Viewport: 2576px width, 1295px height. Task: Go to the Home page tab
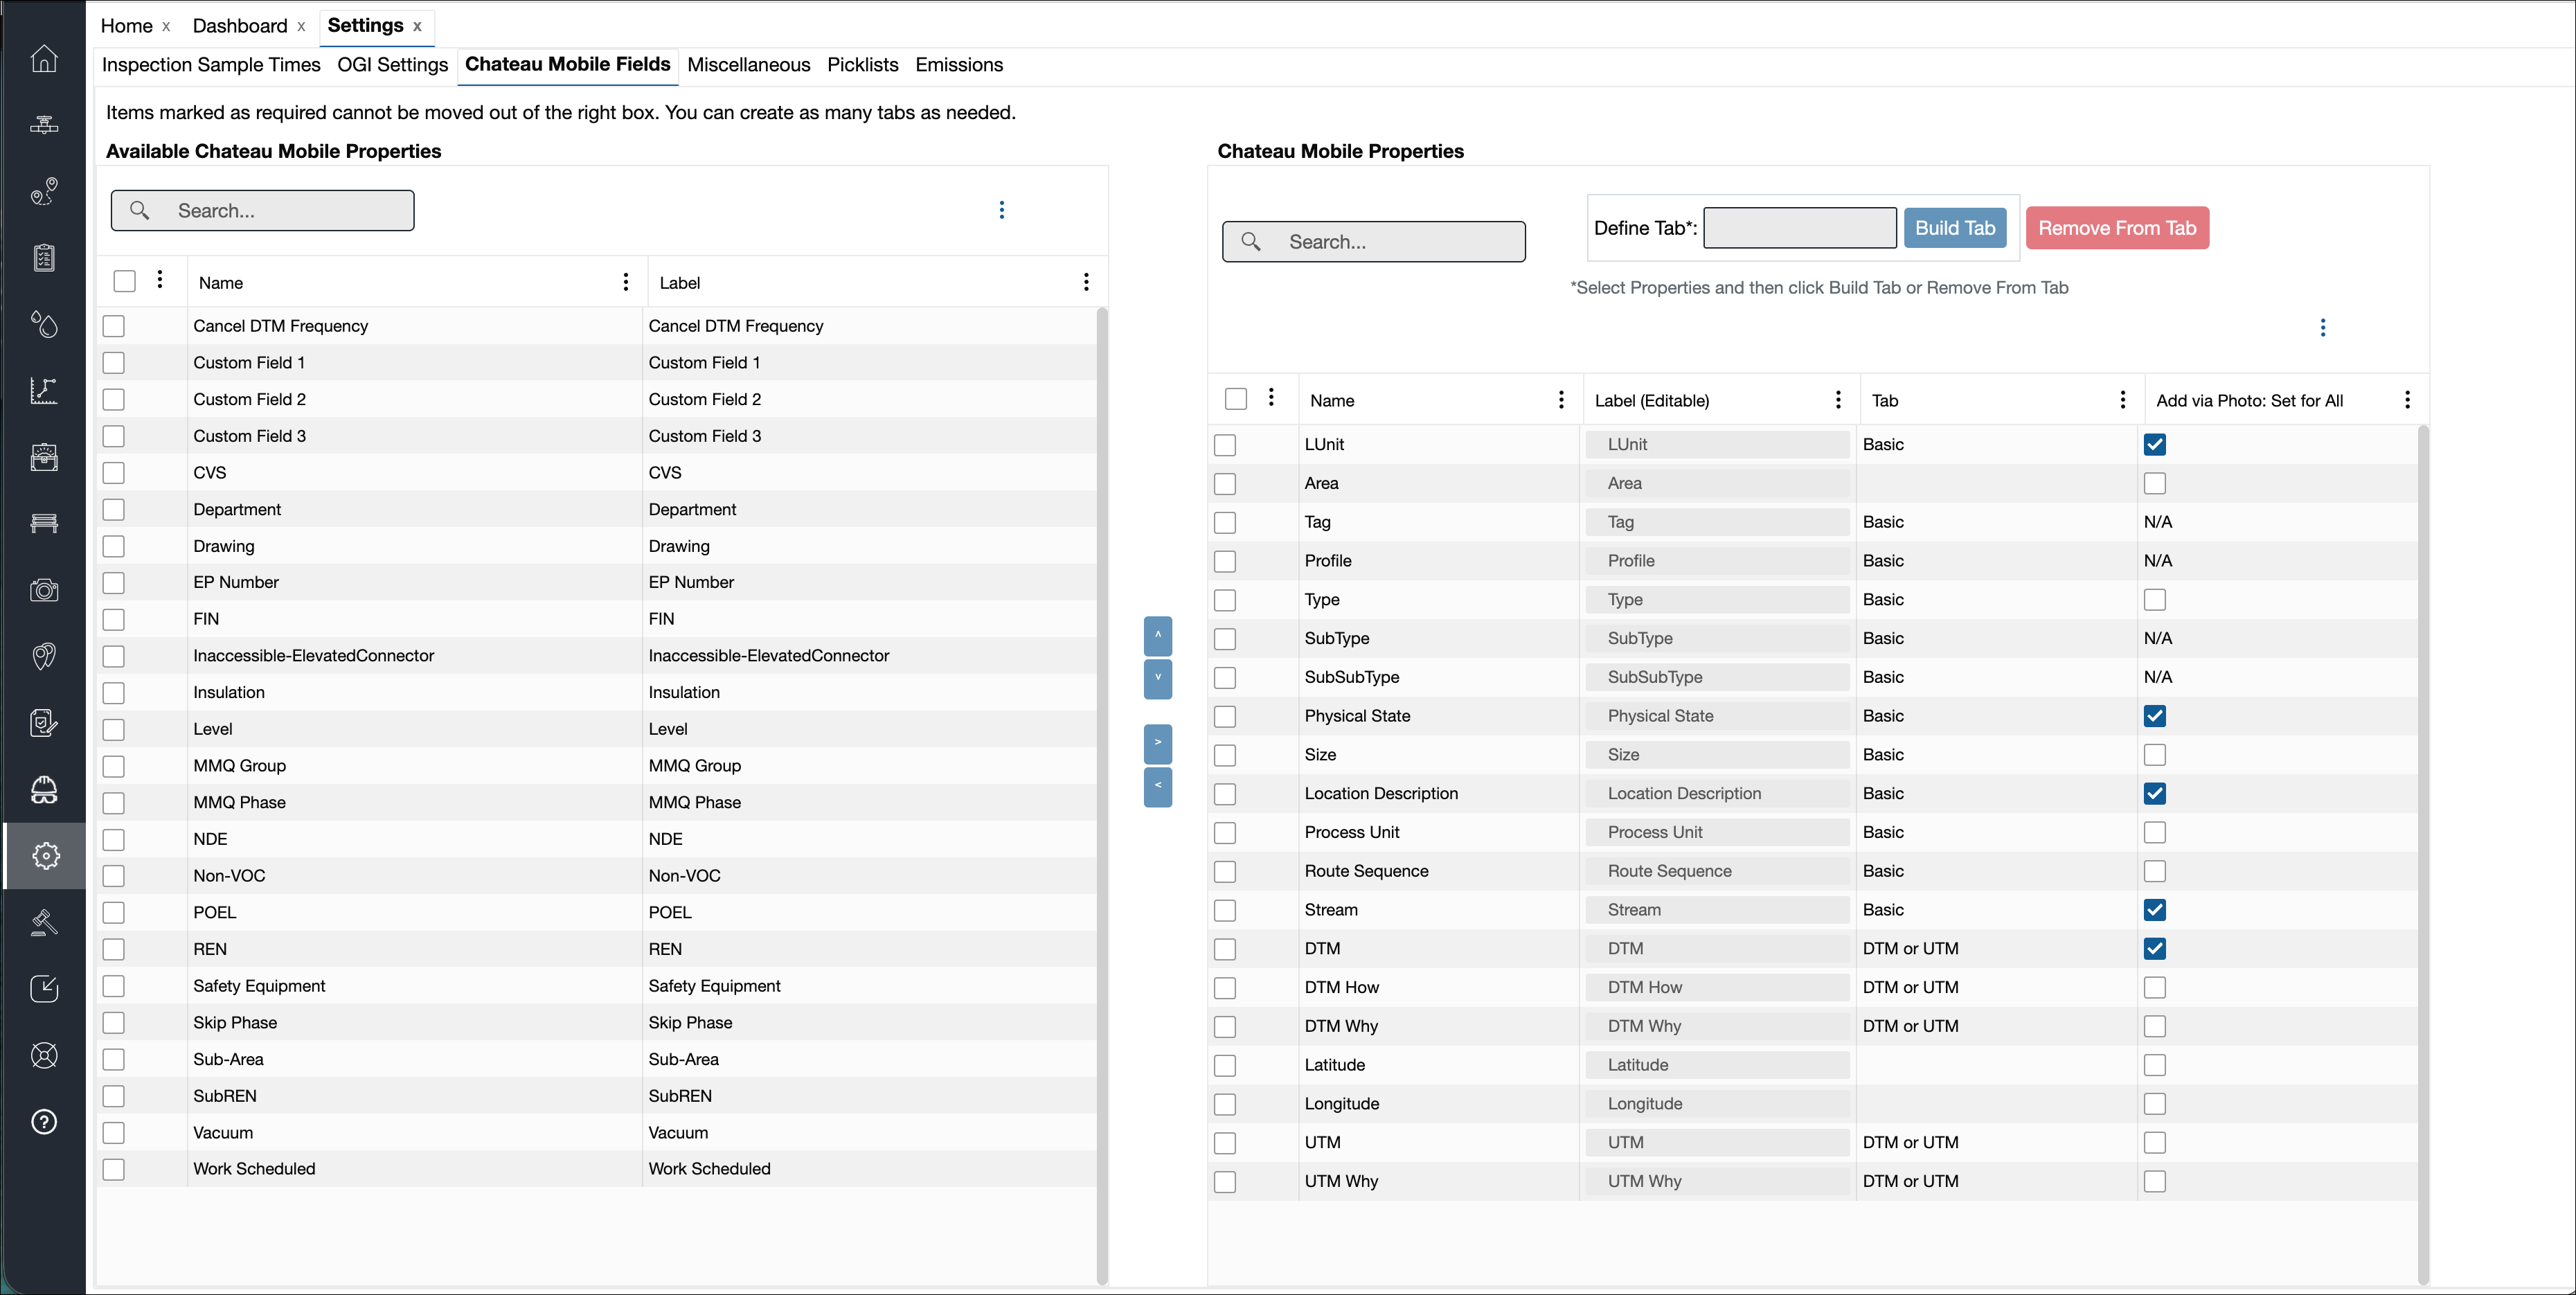click(127, 26)
